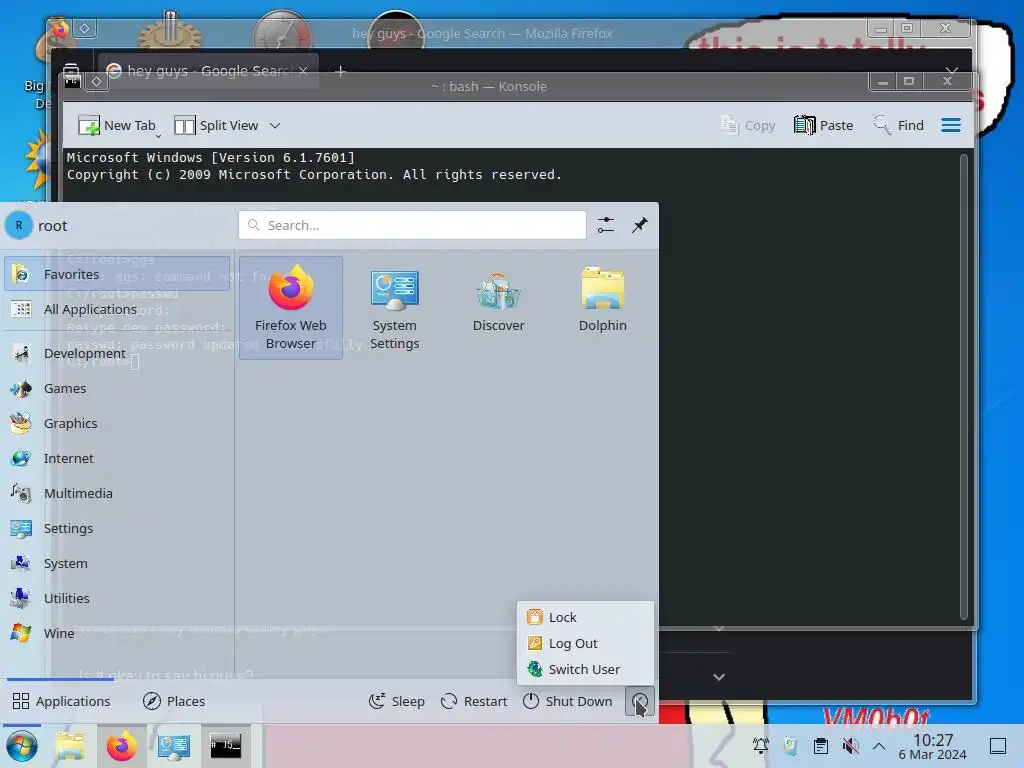This screenshot has height=768, width=1024.
Task: Open Multimedia category
Action: pos(117,493)
